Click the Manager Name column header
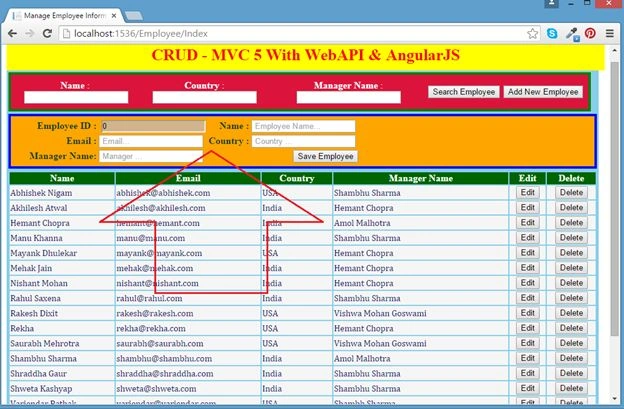Viewport: 624px width, 409px height. coord(421,178)
